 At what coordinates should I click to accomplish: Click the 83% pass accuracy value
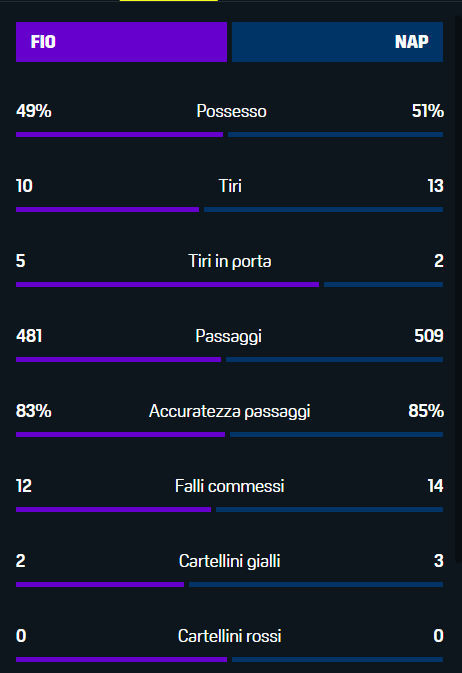point(33,411)
